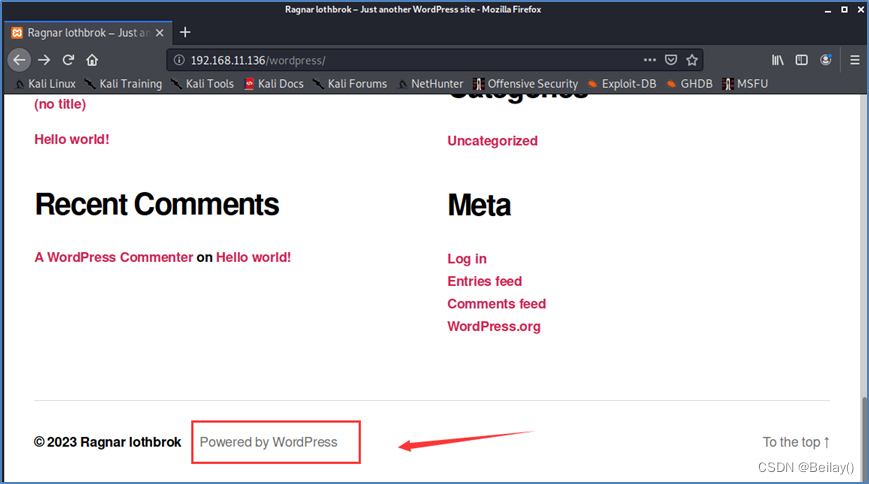Open the Kali Training bookmark
The image size is (869, 484).
(124, 84)
